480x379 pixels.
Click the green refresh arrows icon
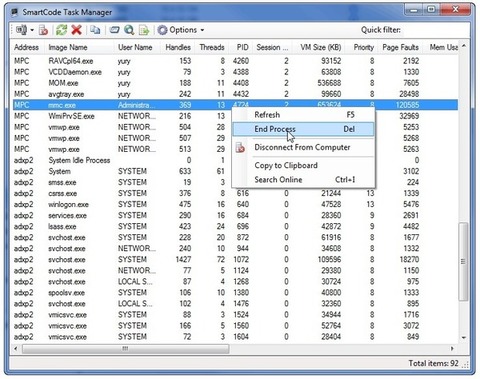coord(61,30)
